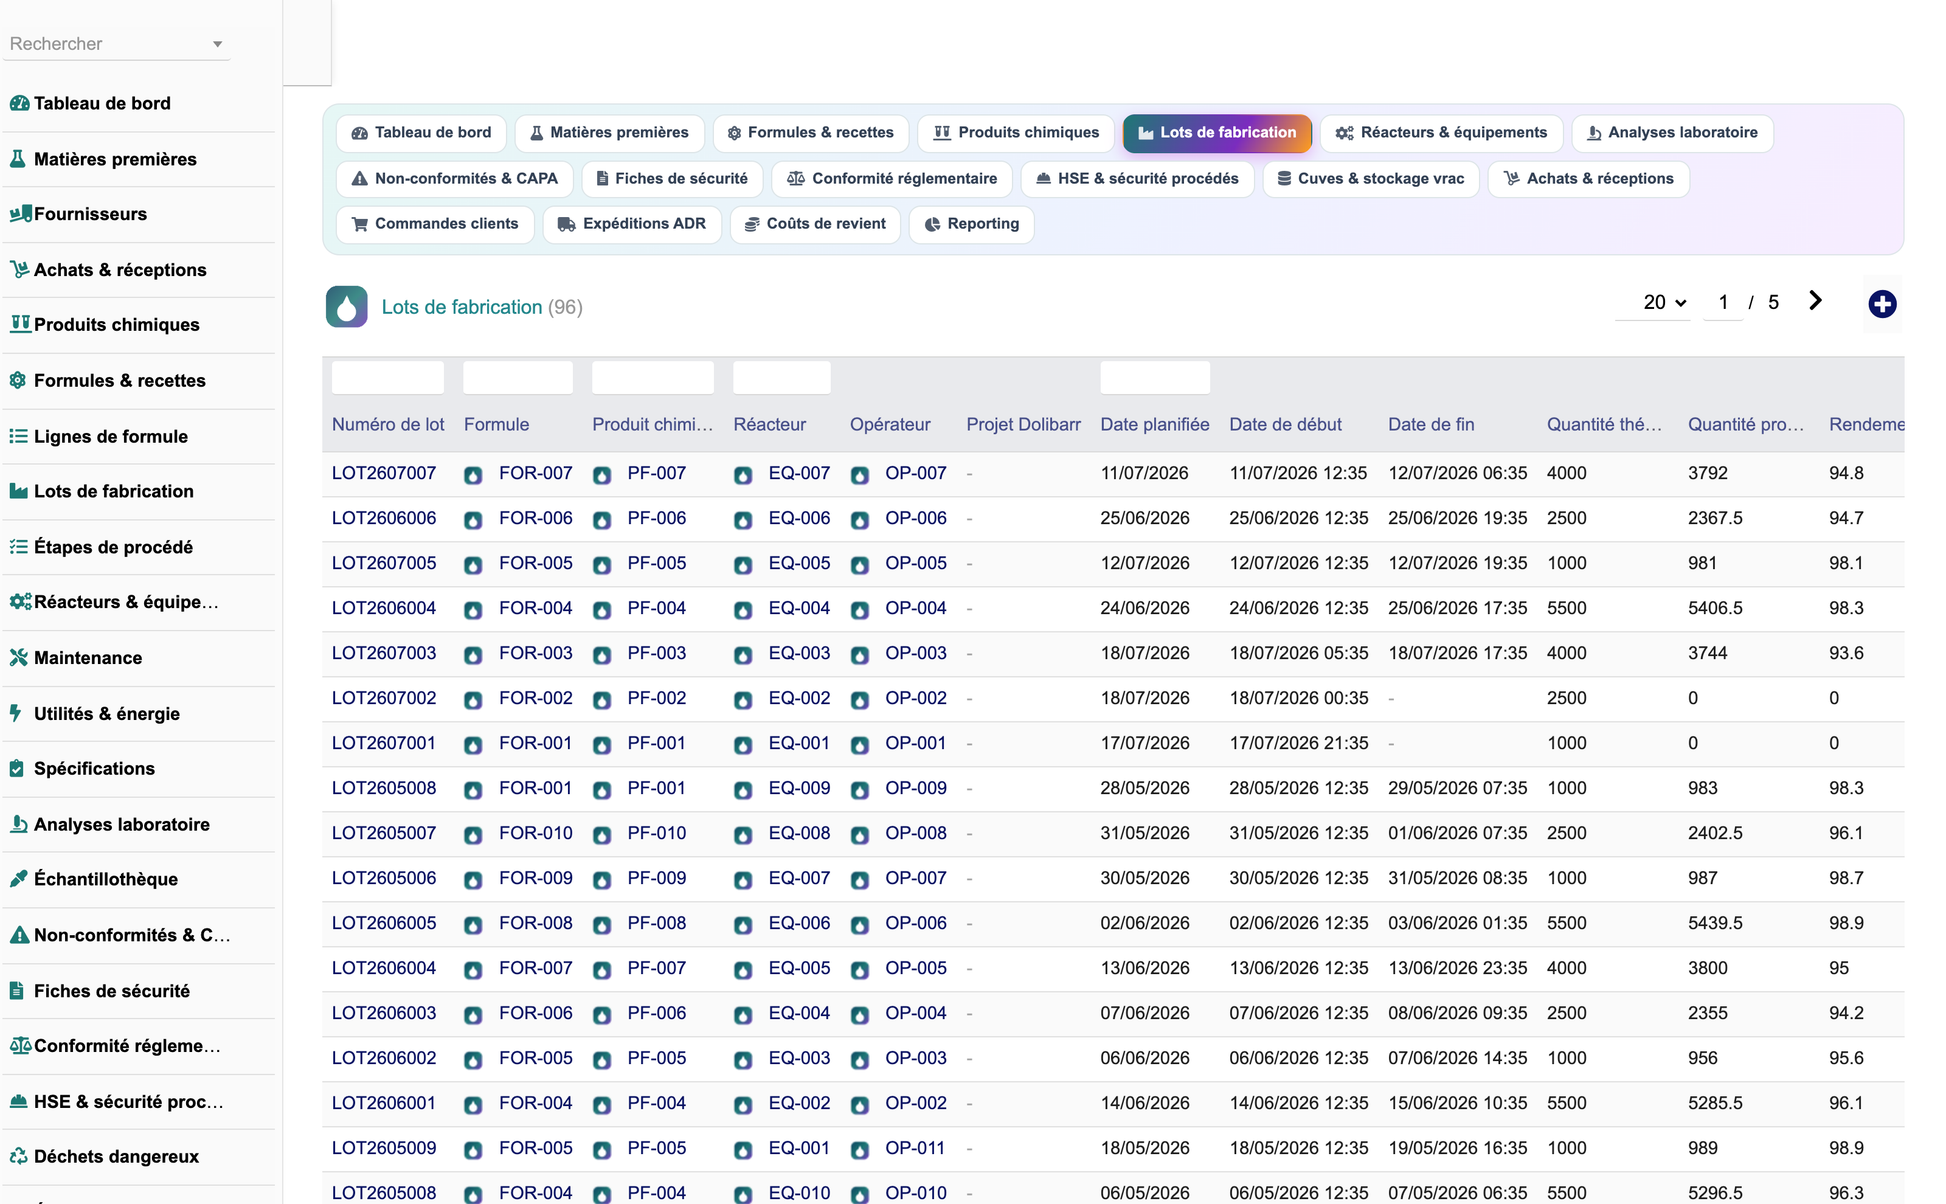
Task: Open the HSE & sécurité procédés tab
Action: pyautogui.click(x=1137, y=179)
